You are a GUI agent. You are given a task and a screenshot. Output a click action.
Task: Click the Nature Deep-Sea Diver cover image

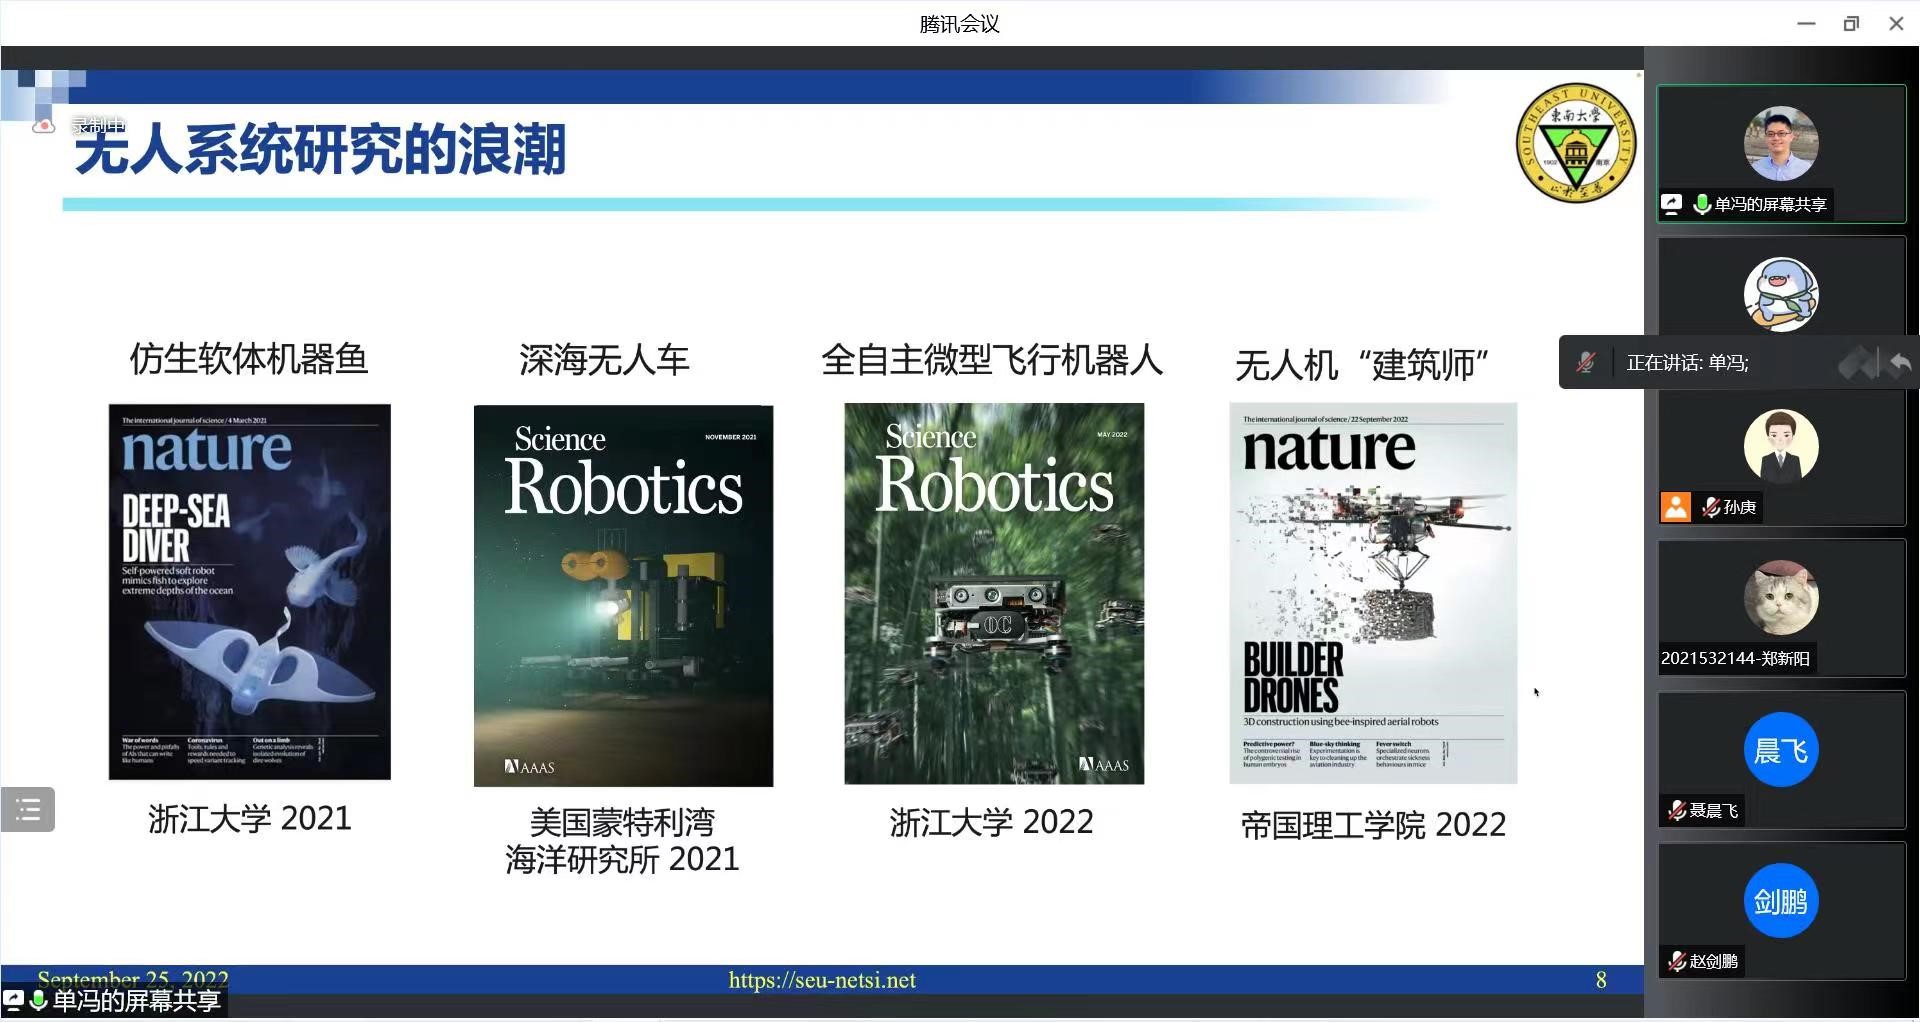[249, 591]
